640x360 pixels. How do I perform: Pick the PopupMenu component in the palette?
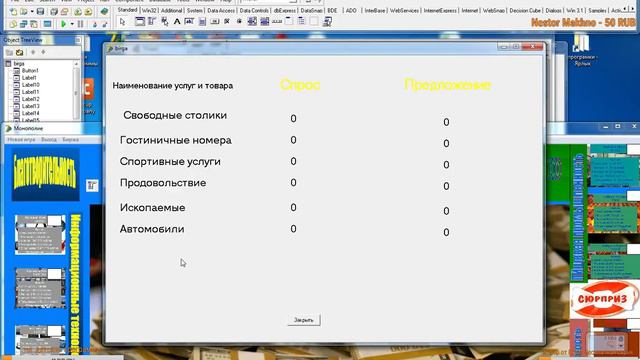pyautogui.click(x=164, y=21)
